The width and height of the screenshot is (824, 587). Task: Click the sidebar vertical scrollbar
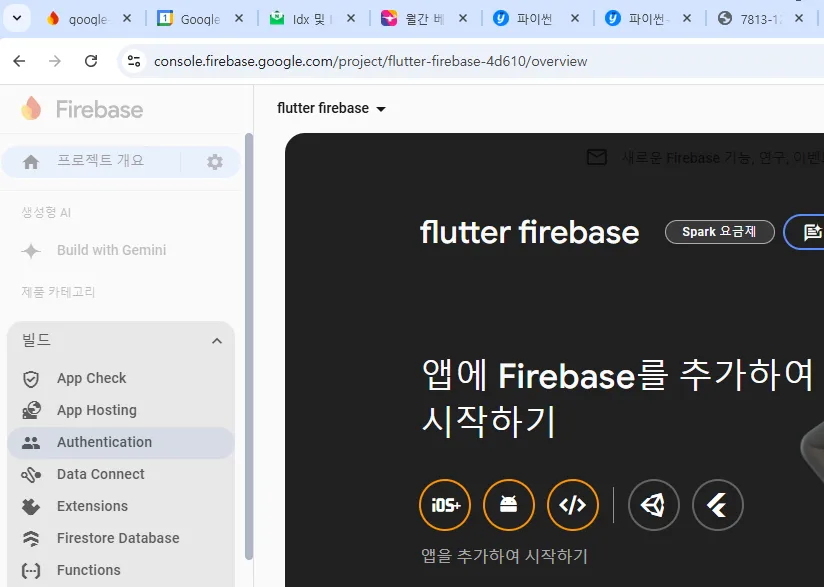249,347
